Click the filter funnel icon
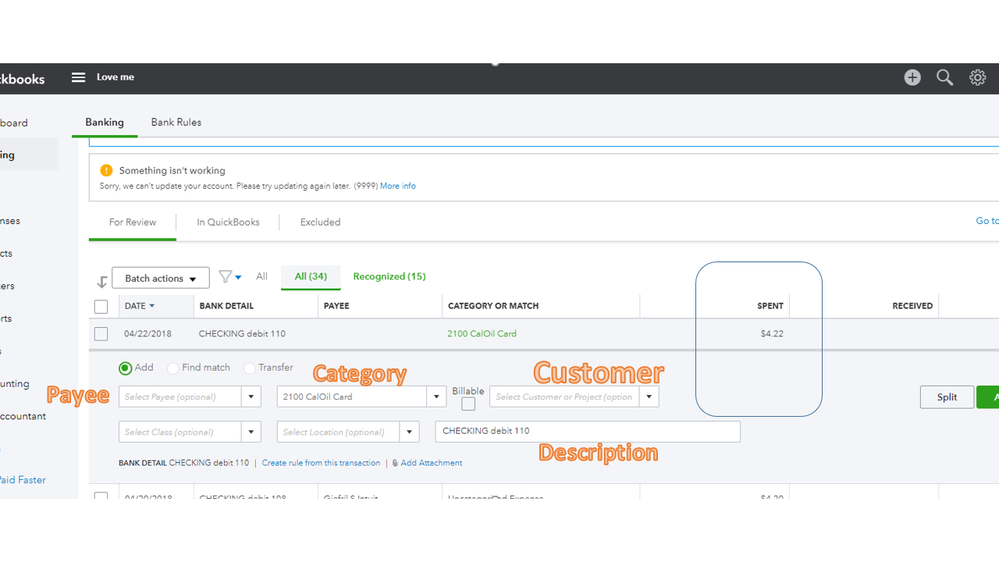Image resolution: width=999 pixels, height=562 pixels. 226,277
